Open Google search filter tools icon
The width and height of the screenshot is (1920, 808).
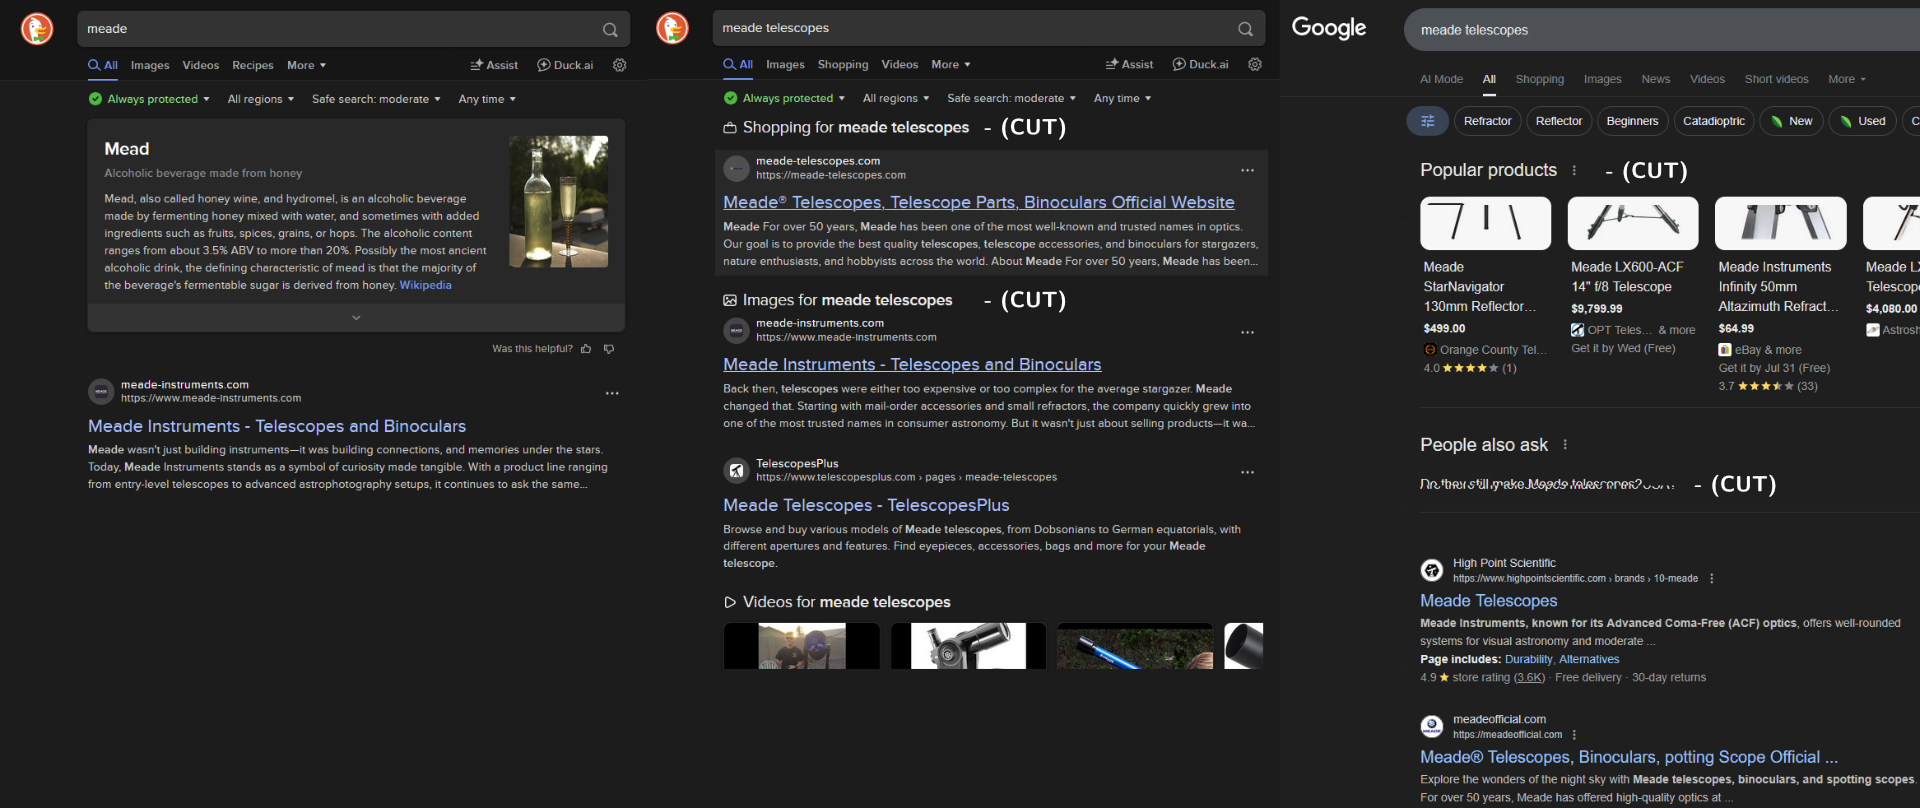tap(1427, 121)
